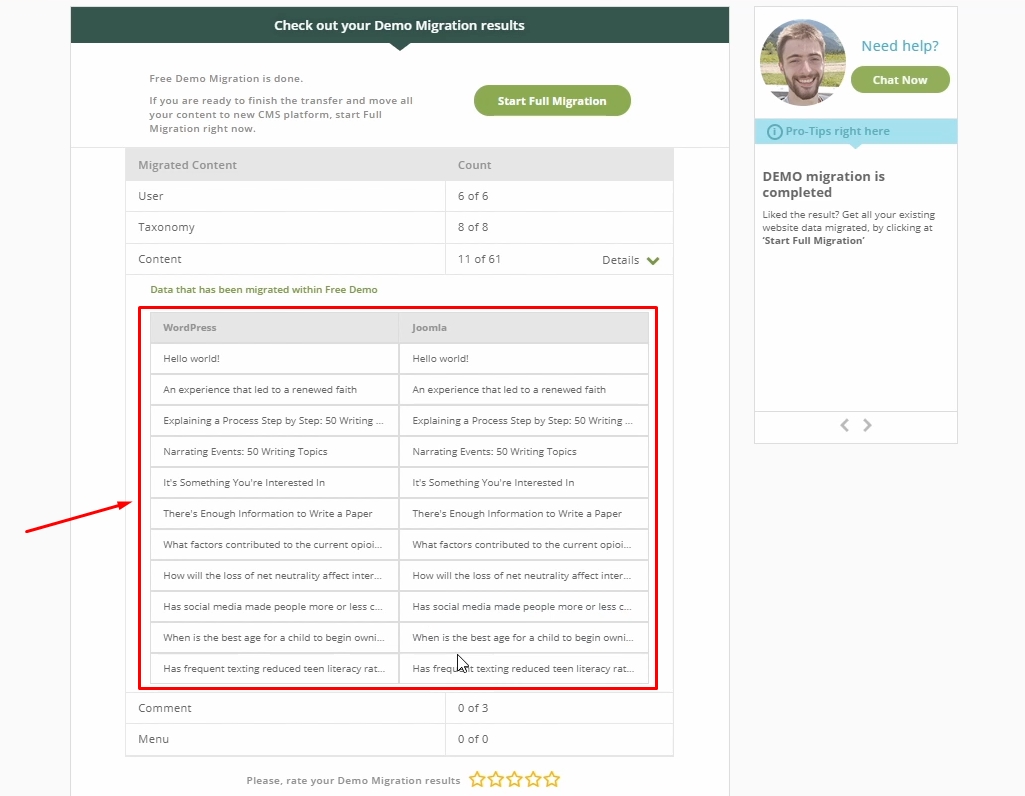Click the 'Free Demo Migration is done.' message
The width and height of the screenshot is (1025, 796).
(226, 78)
